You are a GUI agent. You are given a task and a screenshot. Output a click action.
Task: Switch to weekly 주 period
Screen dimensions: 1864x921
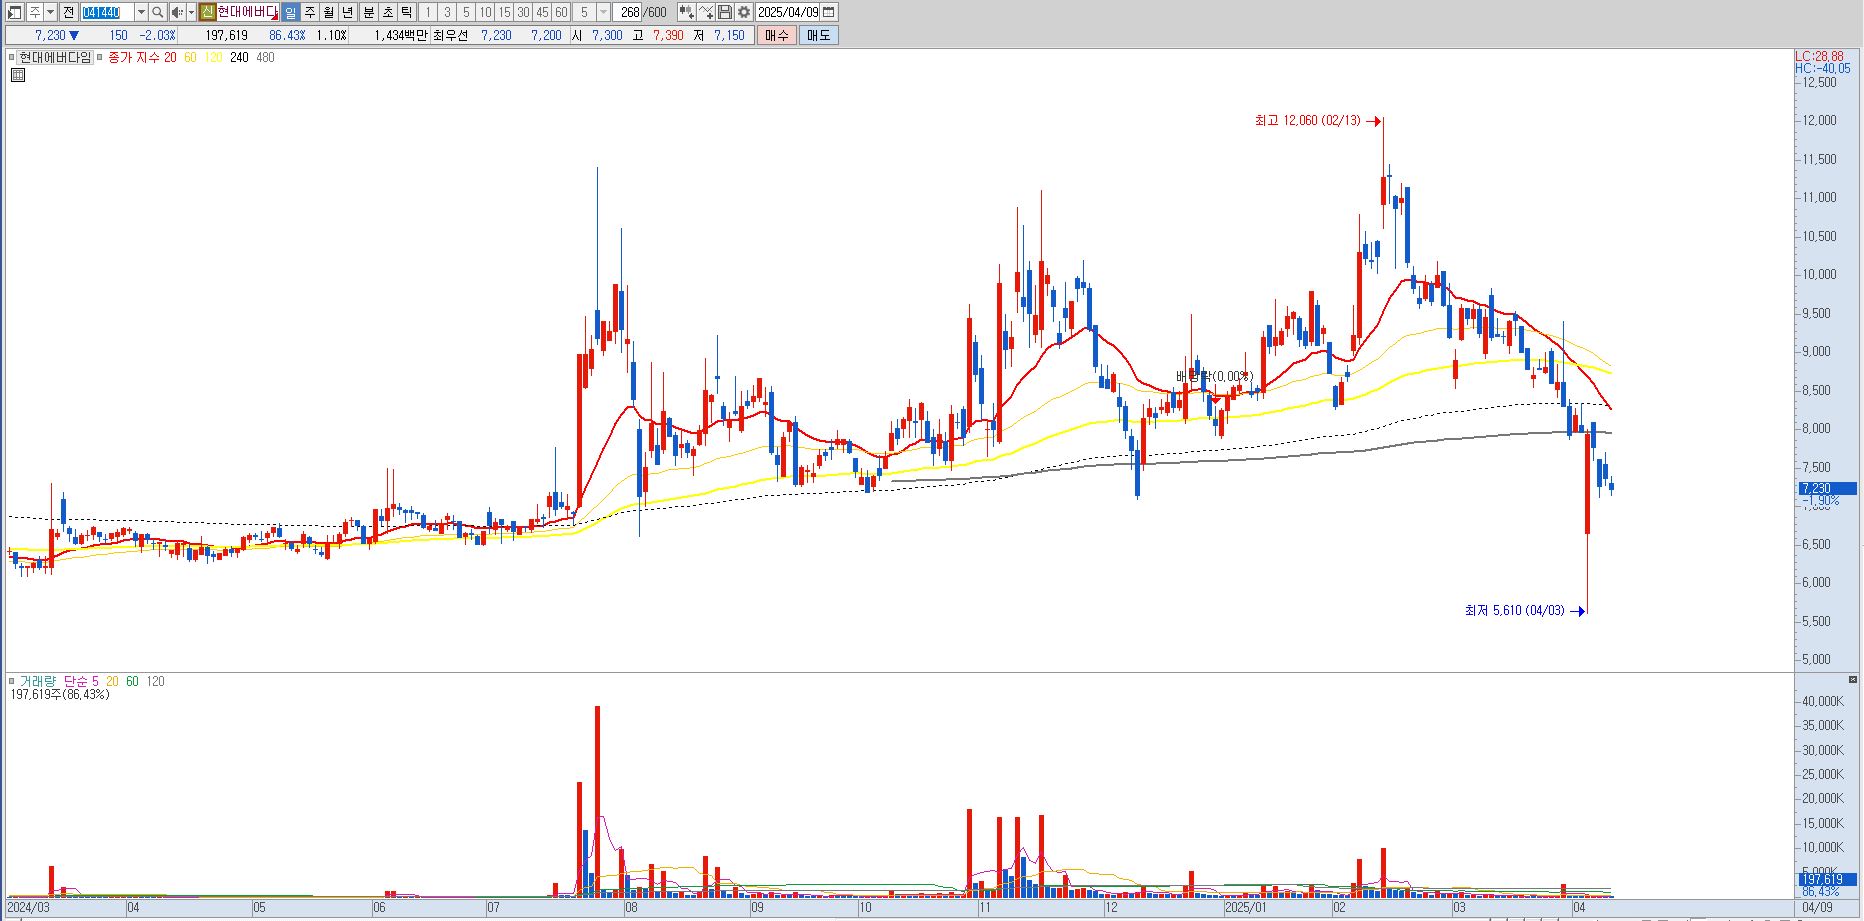[309, 12]
